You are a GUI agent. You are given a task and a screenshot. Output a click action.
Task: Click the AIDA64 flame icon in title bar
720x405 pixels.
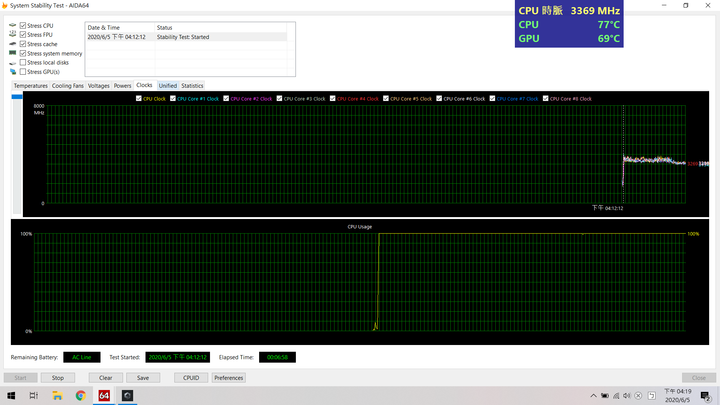click(x=5, y=6)
